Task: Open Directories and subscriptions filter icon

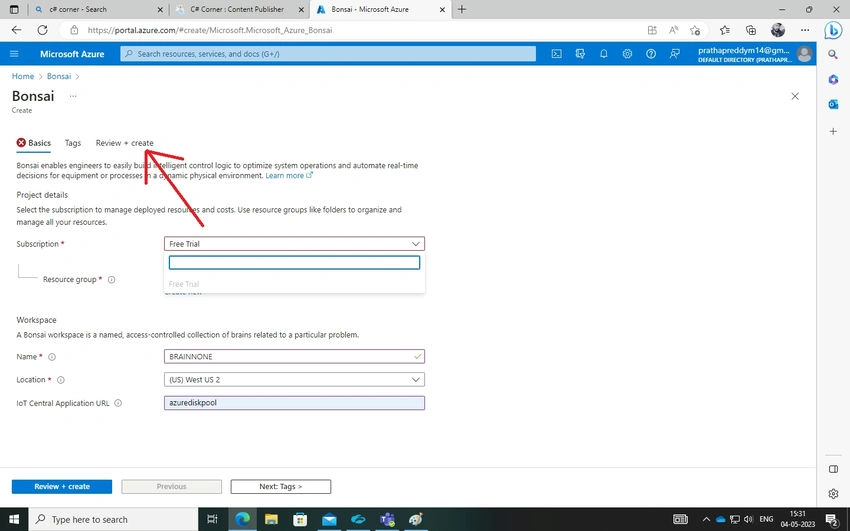Action: [x=580, y=54]
